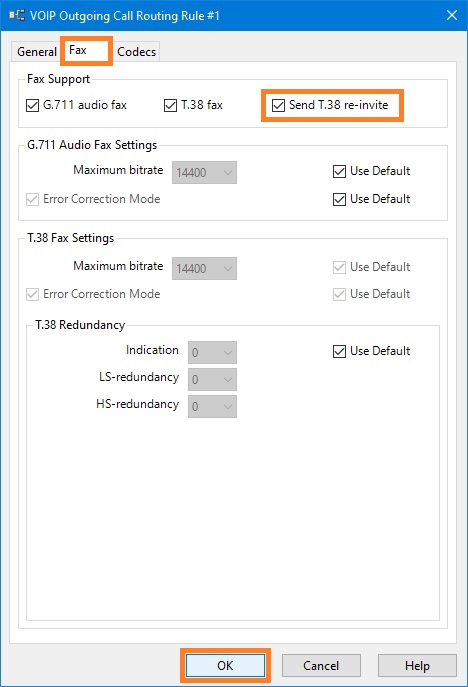
Task: Toggle T.38 Error Correction Mode checkbox
Action: [x=32, y=294]
